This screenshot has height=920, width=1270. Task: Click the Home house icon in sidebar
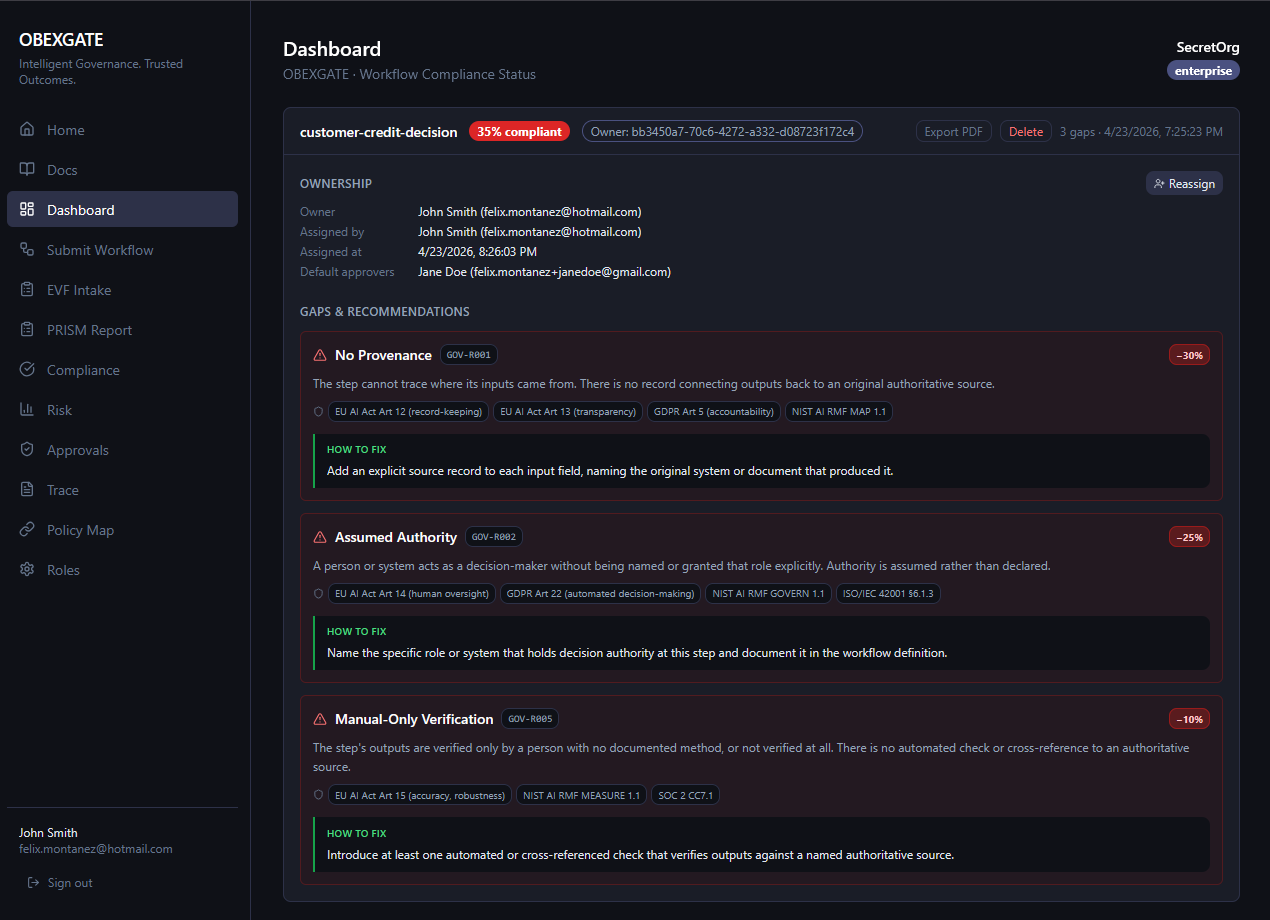click(x=27, y=130)
